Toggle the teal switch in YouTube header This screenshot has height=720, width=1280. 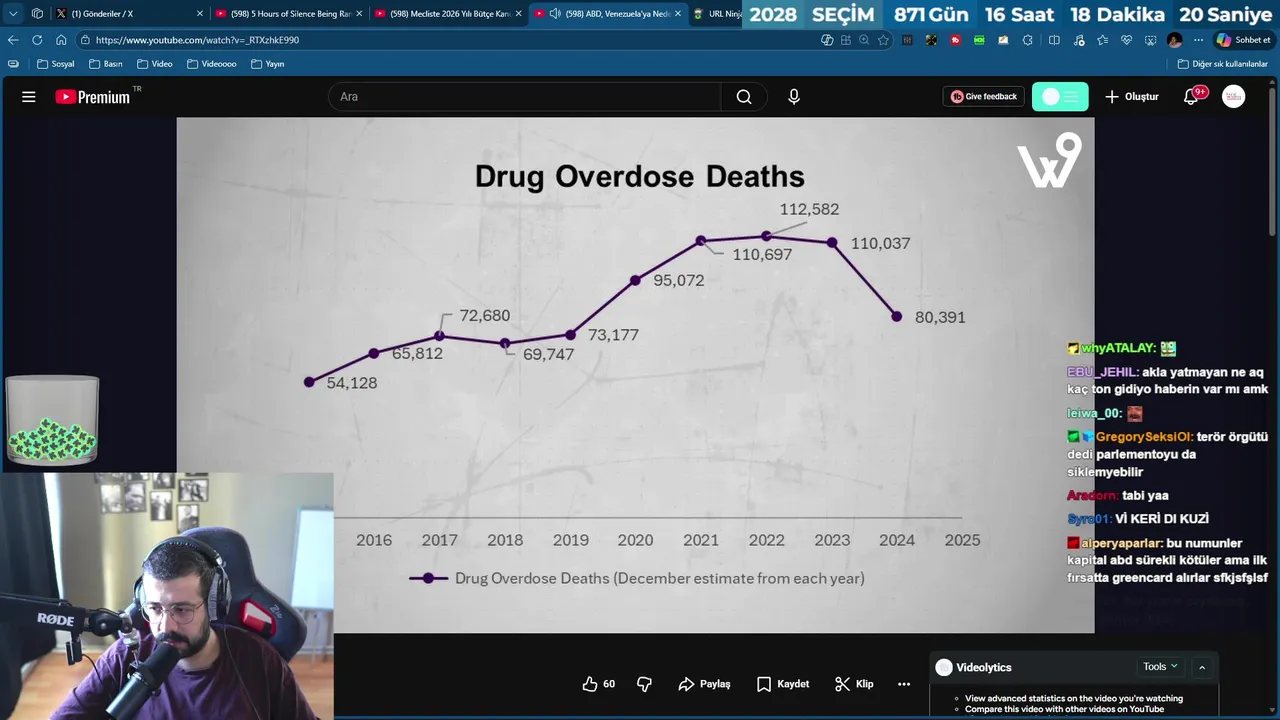pos(1060,97)
